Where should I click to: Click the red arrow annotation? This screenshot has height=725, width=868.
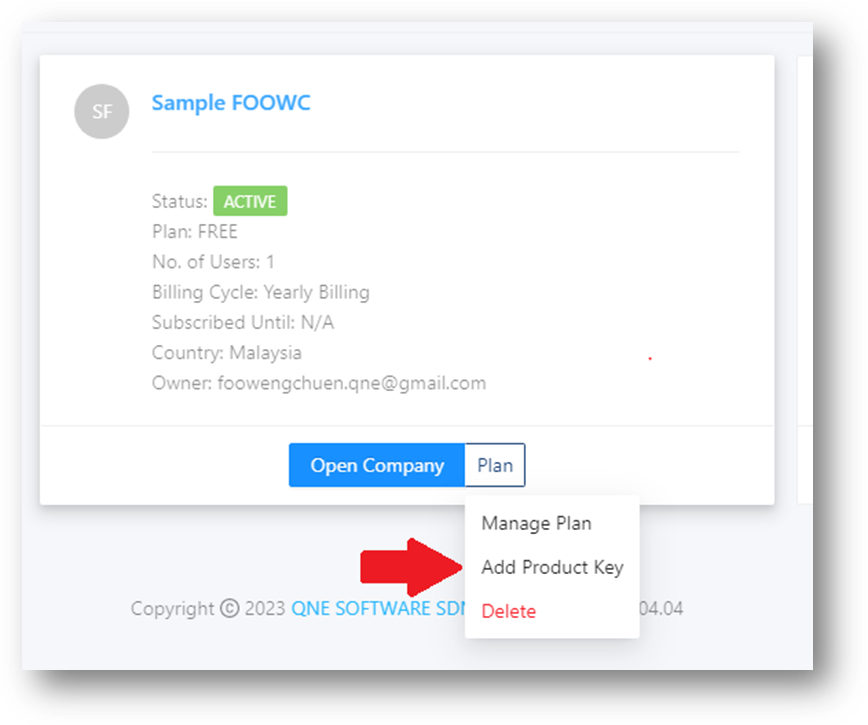(412, 567)
